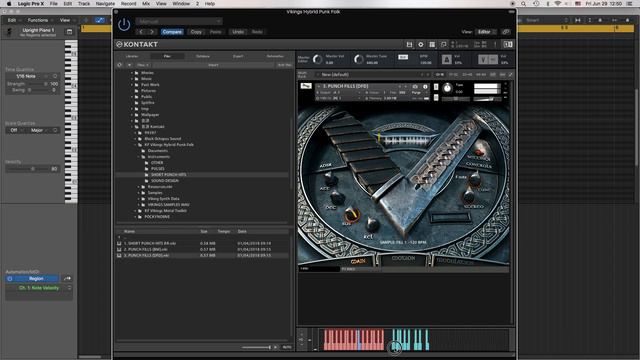Switch to Database tab in browser
The image size is (640, 360).
tap(202, 56)
